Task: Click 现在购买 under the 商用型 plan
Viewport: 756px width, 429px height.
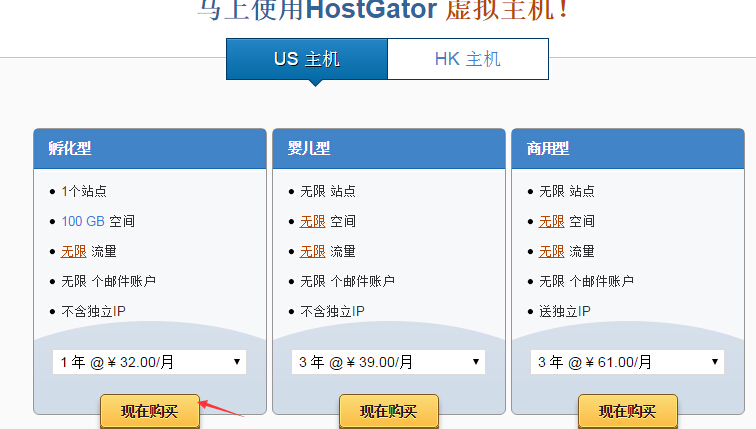Action: [x=628, y=411]
